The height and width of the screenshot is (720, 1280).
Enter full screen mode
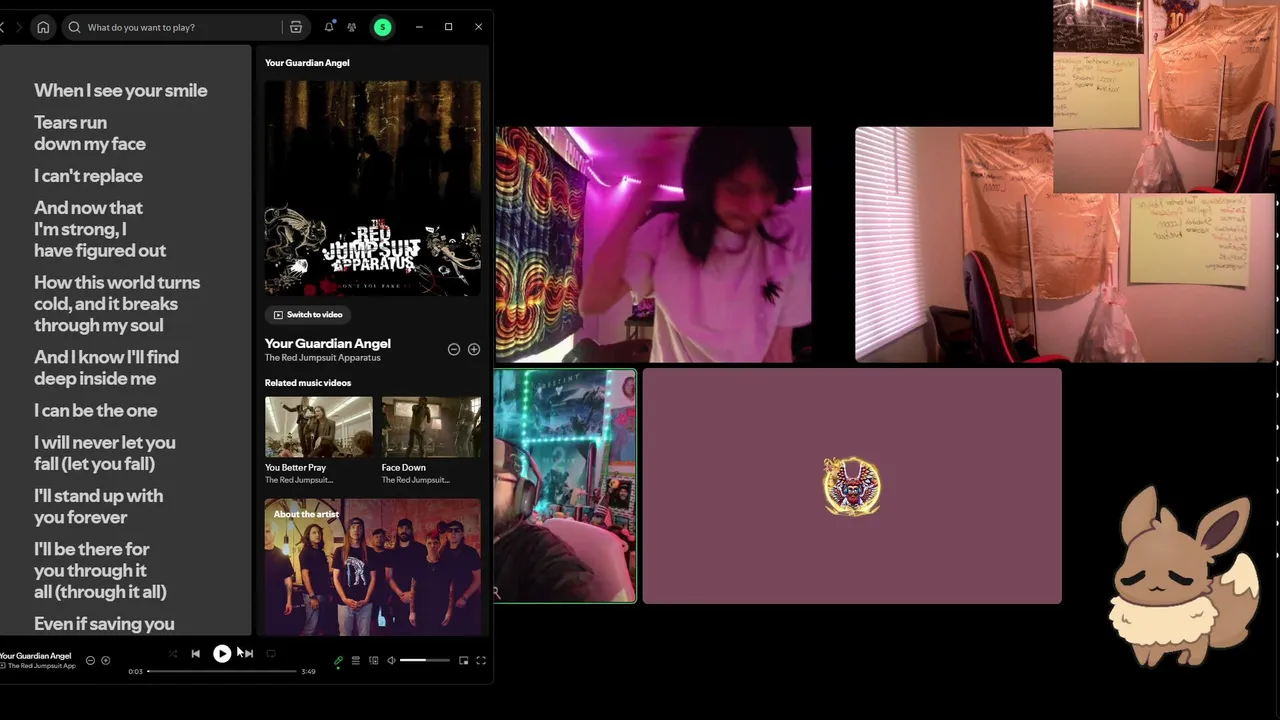(481, 660)
